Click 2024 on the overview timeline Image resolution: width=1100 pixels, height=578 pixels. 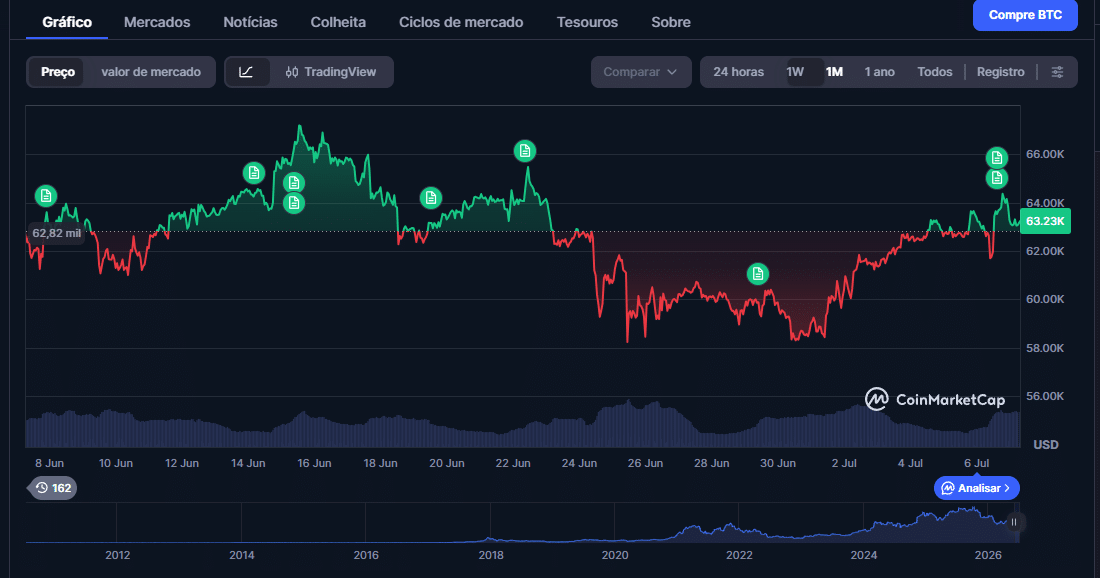tap(864, 555)
